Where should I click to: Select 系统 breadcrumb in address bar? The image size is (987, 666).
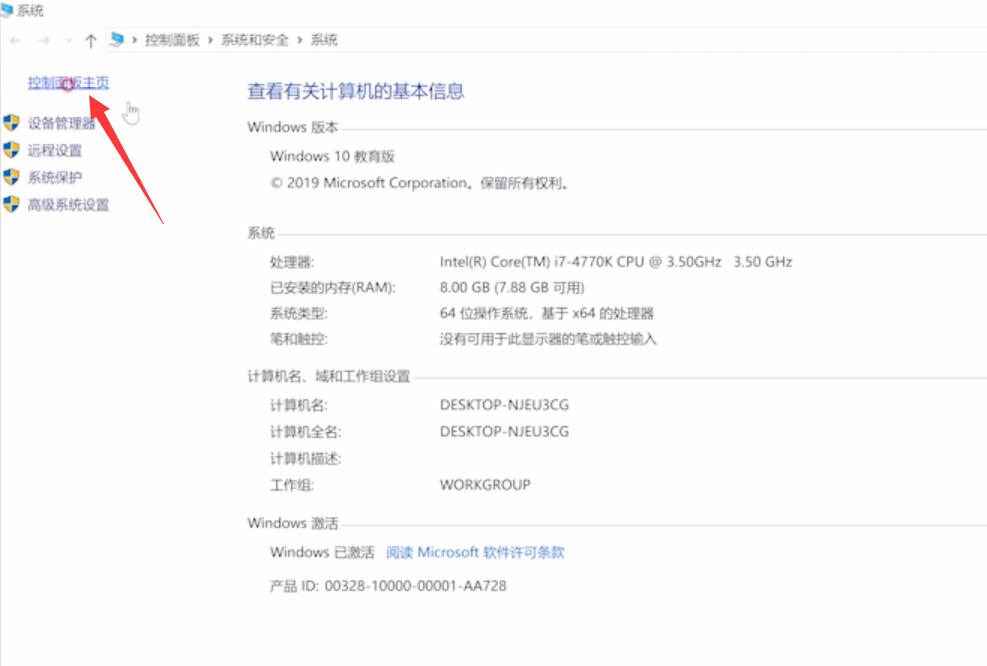pyautogui.click(x=324, y=40)
